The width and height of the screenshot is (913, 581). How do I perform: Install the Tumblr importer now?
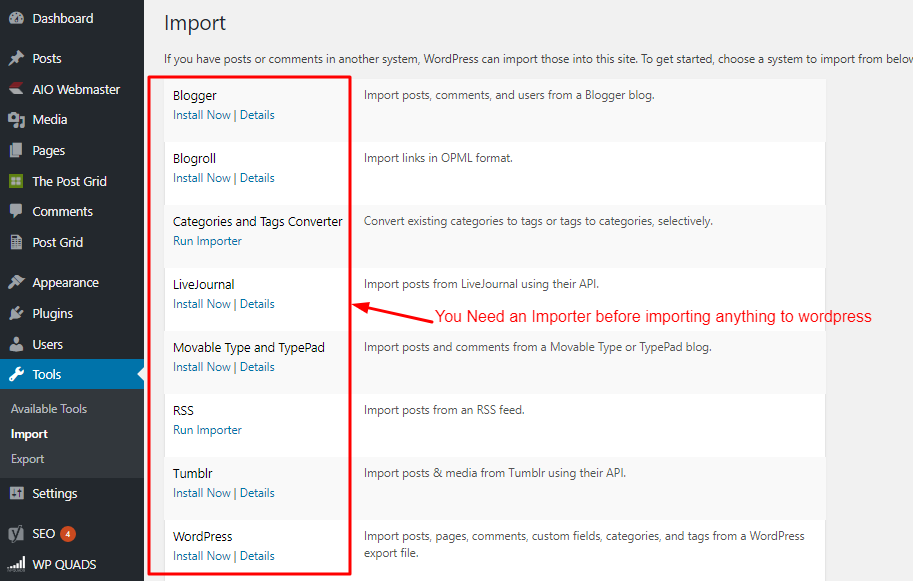[201, 493]
